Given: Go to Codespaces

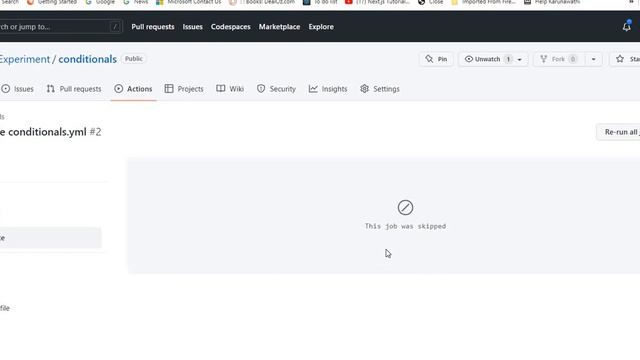Looking at the screenshot, I should click(231, 27).
